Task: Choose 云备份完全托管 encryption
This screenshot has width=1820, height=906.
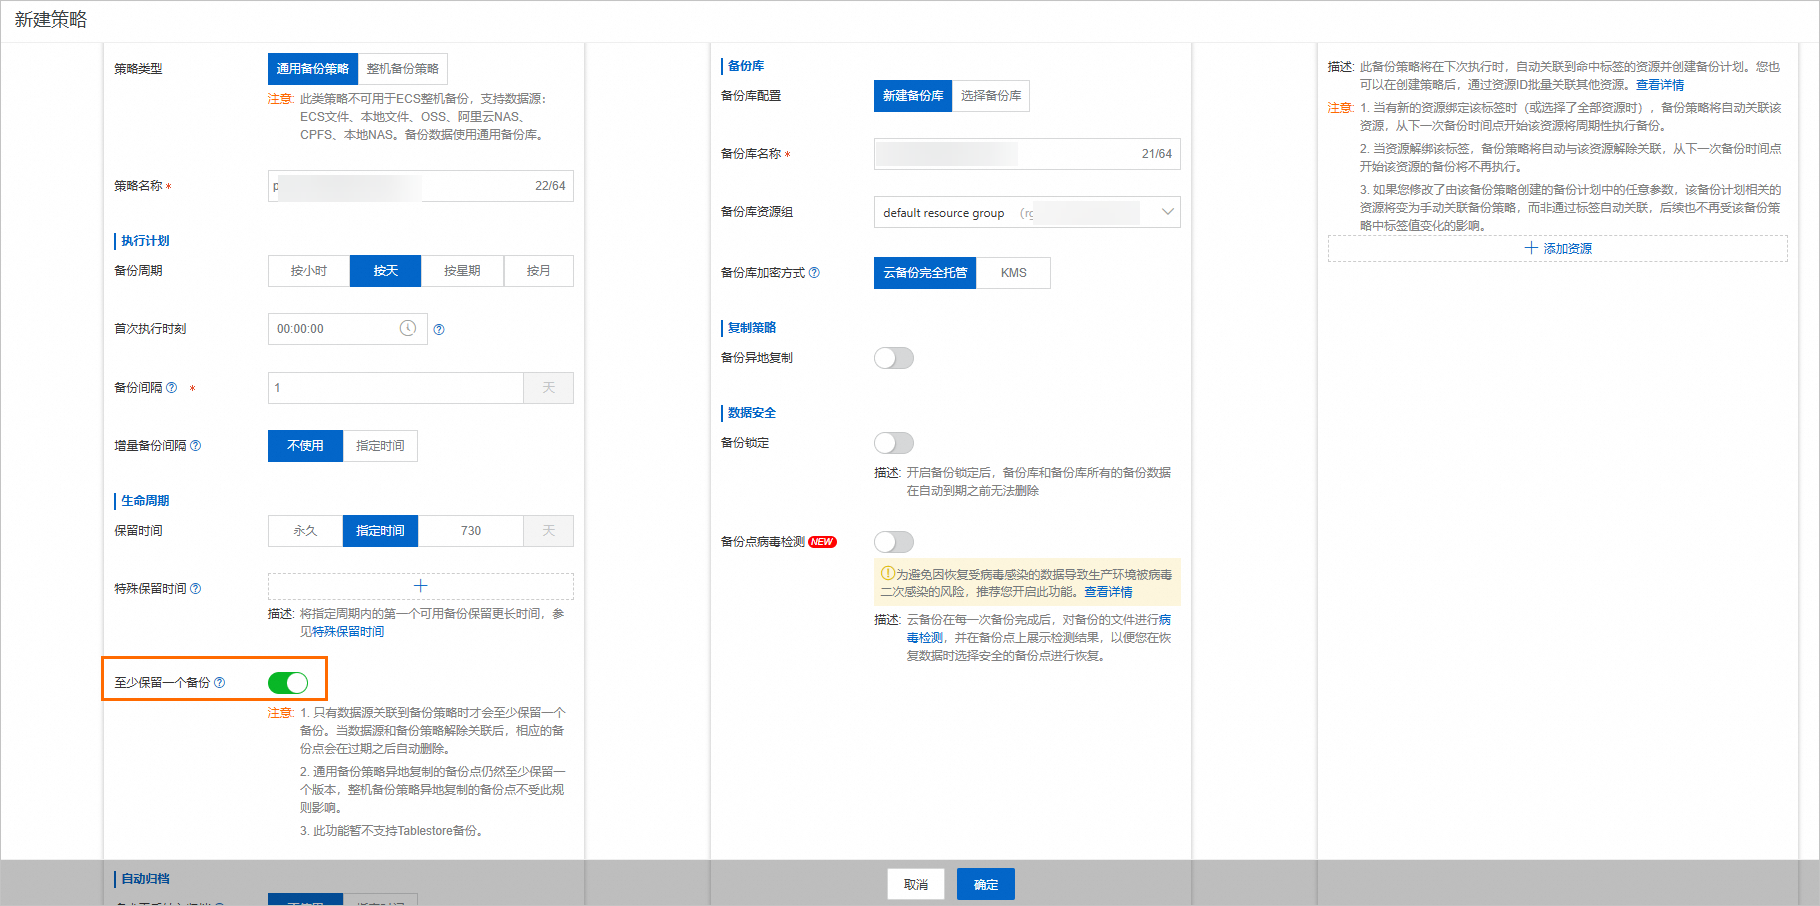Action: click(925, 273)
